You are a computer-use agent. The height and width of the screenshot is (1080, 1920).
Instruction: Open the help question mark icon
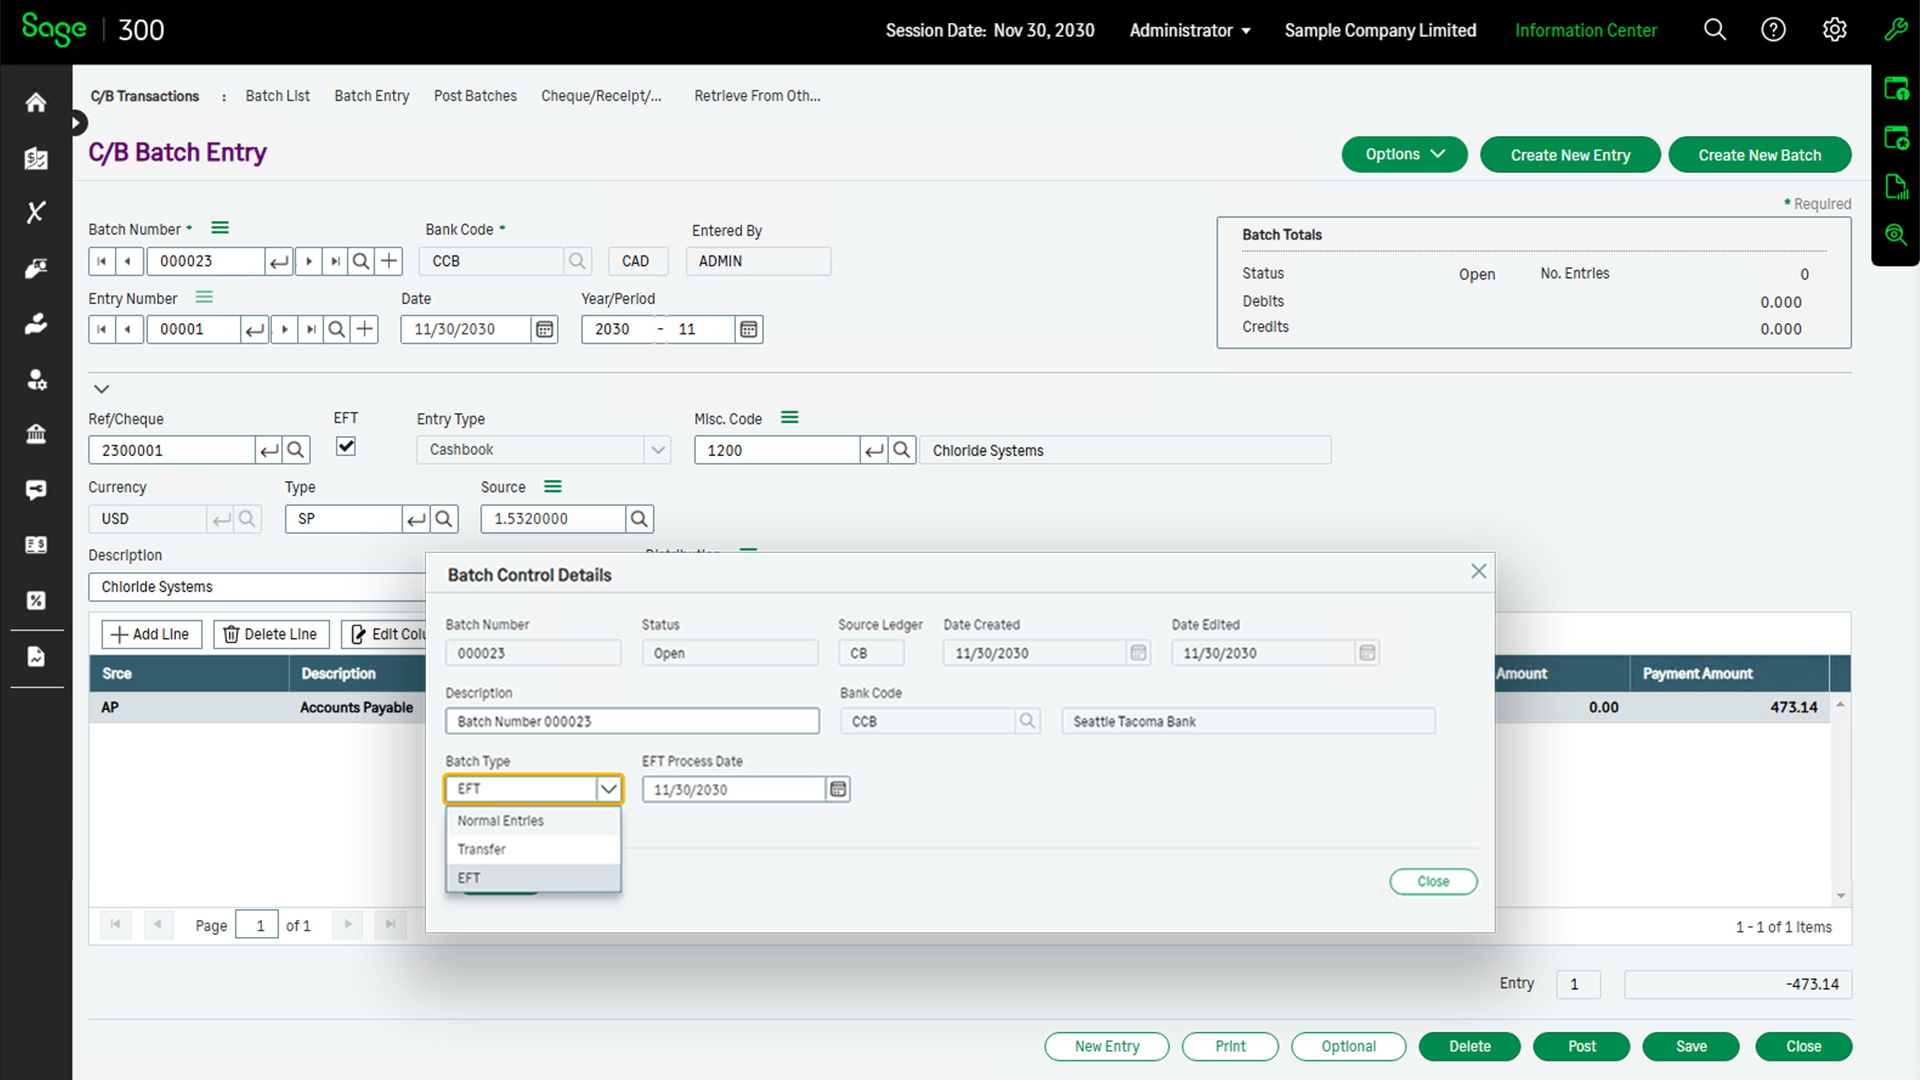(1773, 30)
